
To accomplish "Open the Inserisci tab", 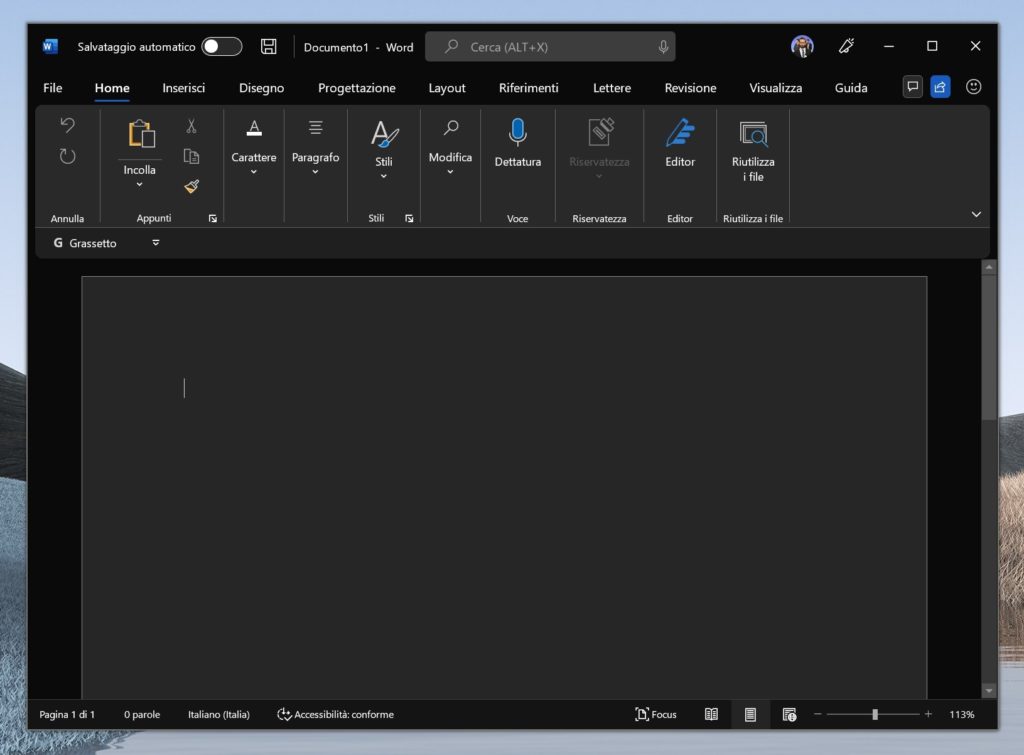I will pos(183,88).
